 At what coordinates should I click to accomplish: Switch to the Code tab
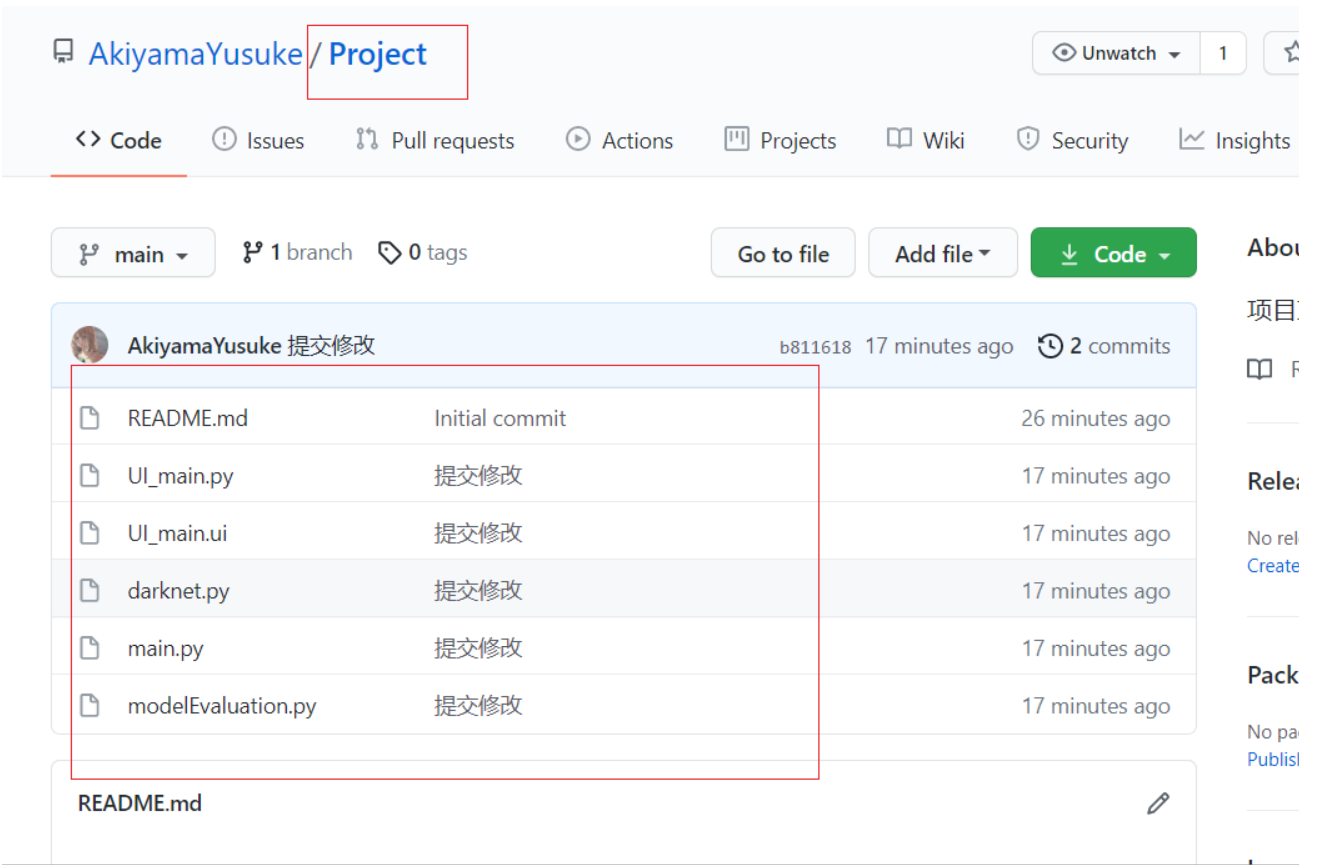click(x=119, y=141)
